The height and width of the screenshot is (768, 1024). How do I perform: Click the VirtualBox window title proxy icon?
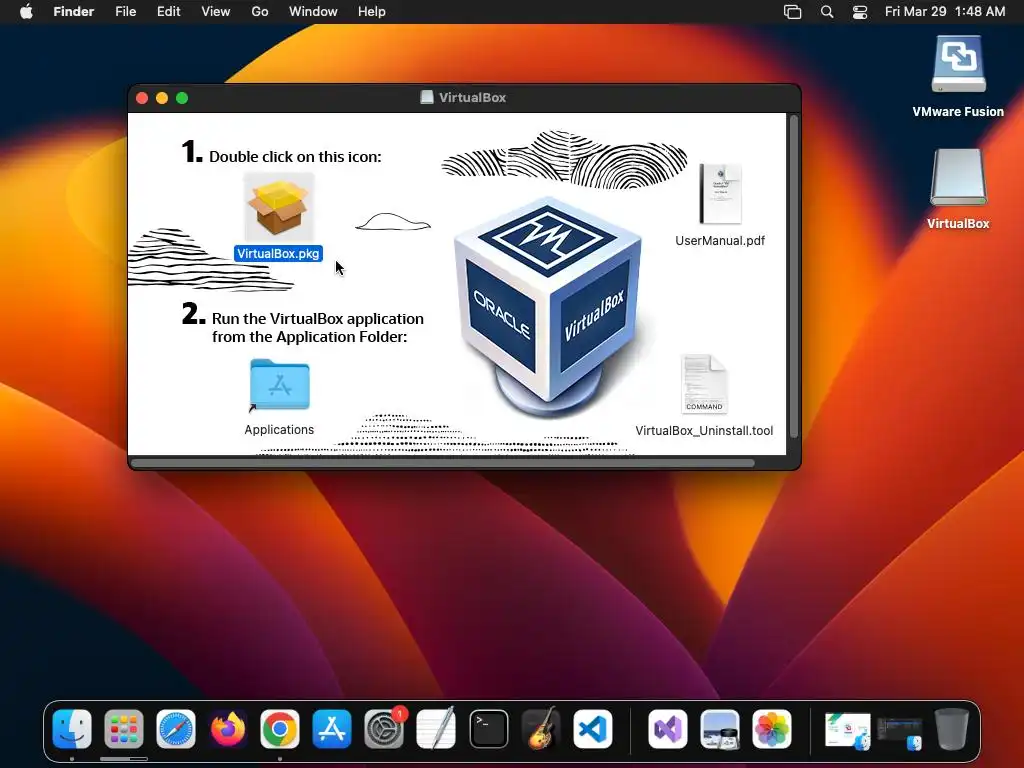(x=426, y=97)
